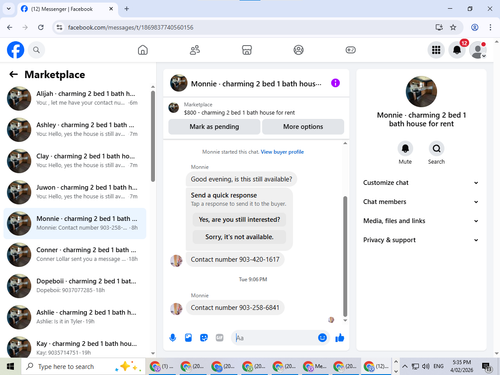Image resolution: width=500 pixels, height=375 pixels.
Task: Open Facebook search magnifier
Action: pyautogui.click(x=36, y=50)
